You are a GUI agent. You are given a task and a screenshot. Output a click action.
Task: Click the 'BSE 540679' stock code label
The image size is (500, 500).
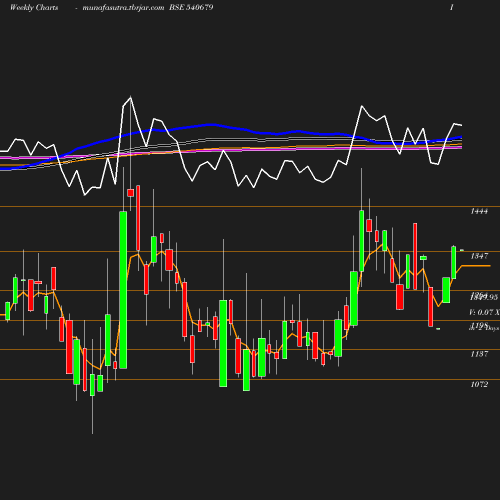(x=191, y=7)
